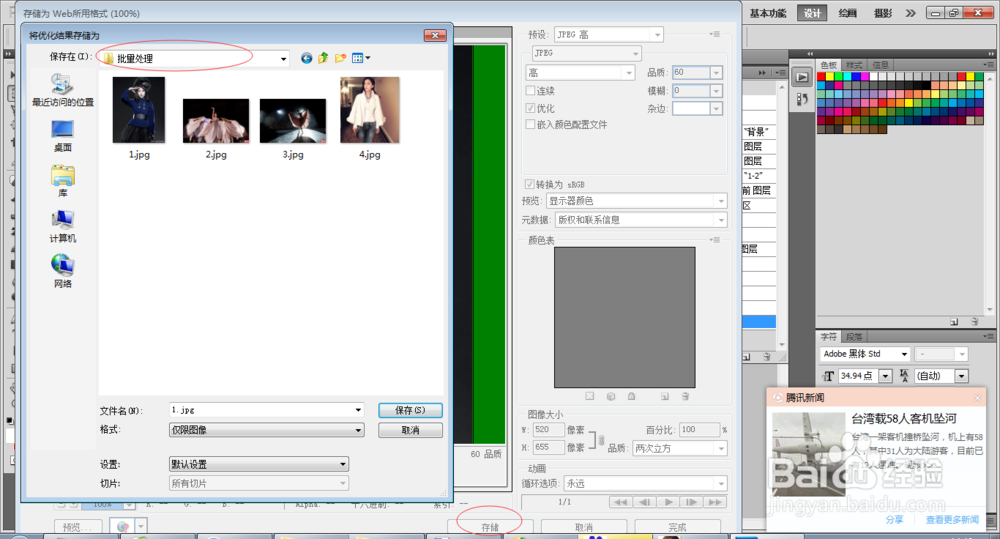Toggle the 优化 optimized checkbox
The height and width of the screenshot is (539, 1000).
[x=531, y=108]
